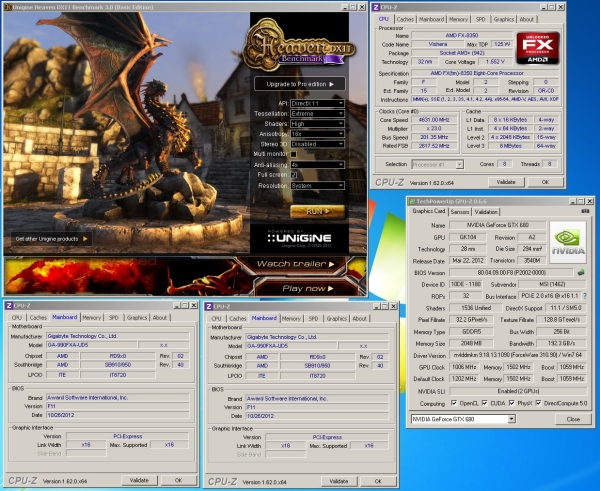Click Validate in top-right CPU-Z

coord(506,182)
